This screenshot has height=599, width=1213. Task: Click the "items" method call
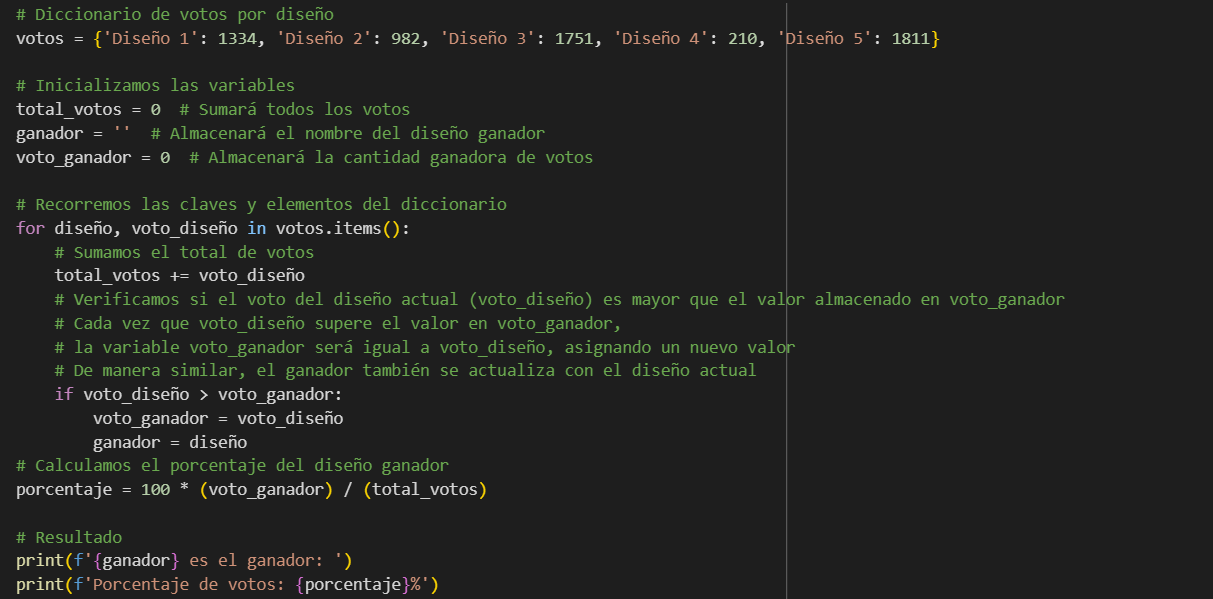[x=358, y=228]
